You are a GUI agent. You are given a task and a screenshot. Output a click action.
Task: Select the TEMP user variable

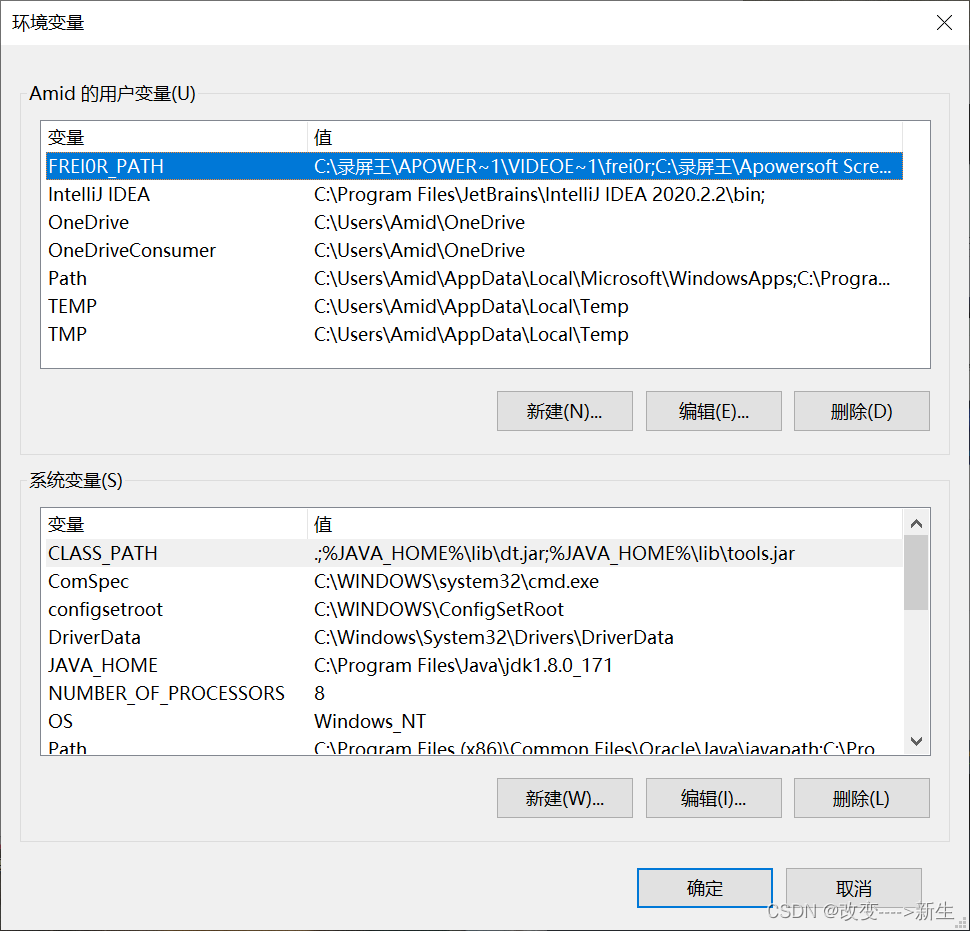474,306
